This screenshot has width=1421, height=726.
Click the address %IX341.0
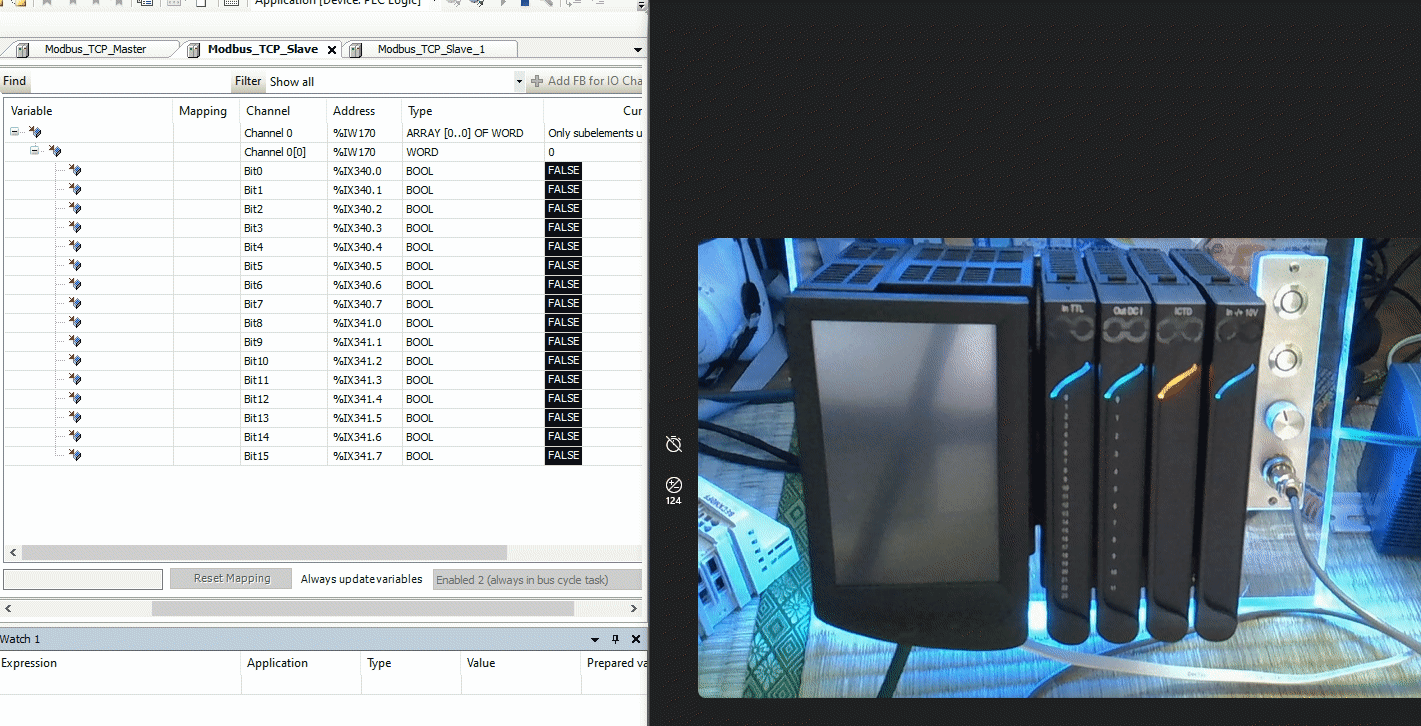357,323
